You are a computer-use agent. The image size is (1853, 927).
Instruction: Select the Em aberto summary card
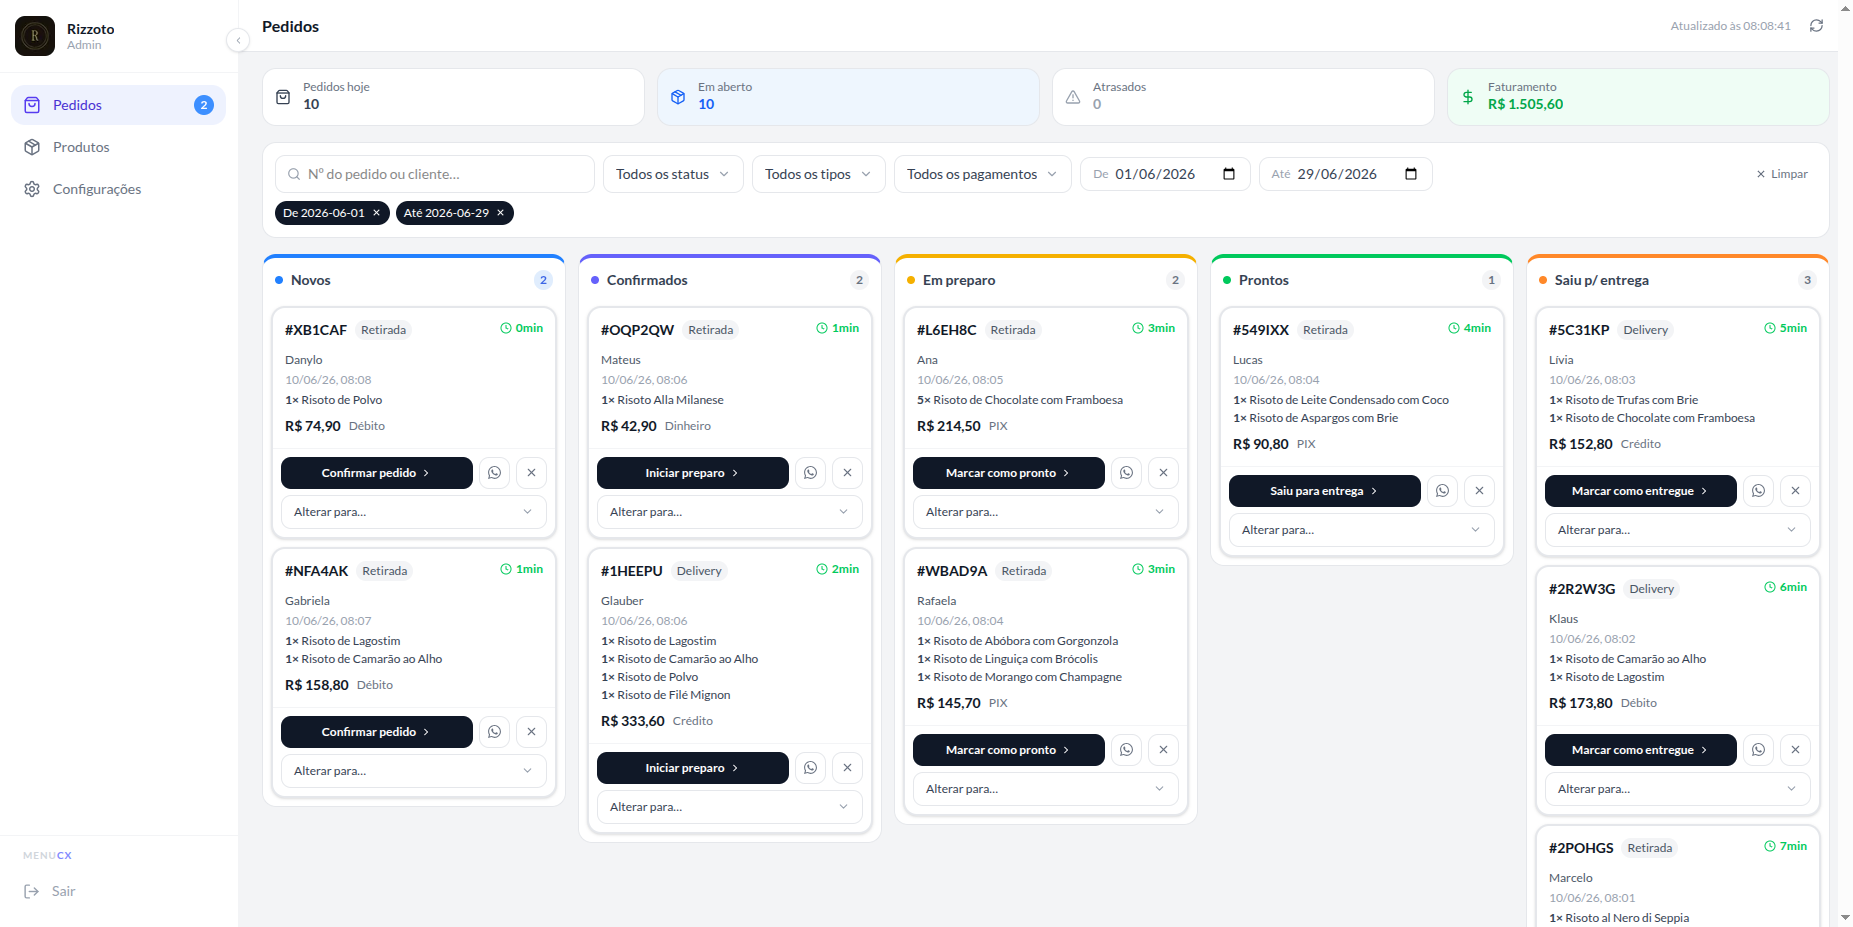pyautogui.click(x=848, y=97)
